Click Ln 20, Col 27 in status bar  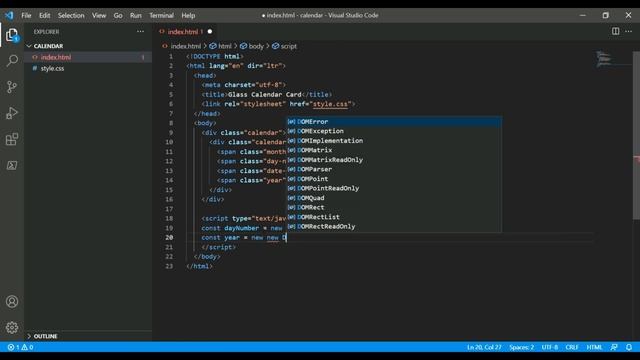click(x=484, y=347)
